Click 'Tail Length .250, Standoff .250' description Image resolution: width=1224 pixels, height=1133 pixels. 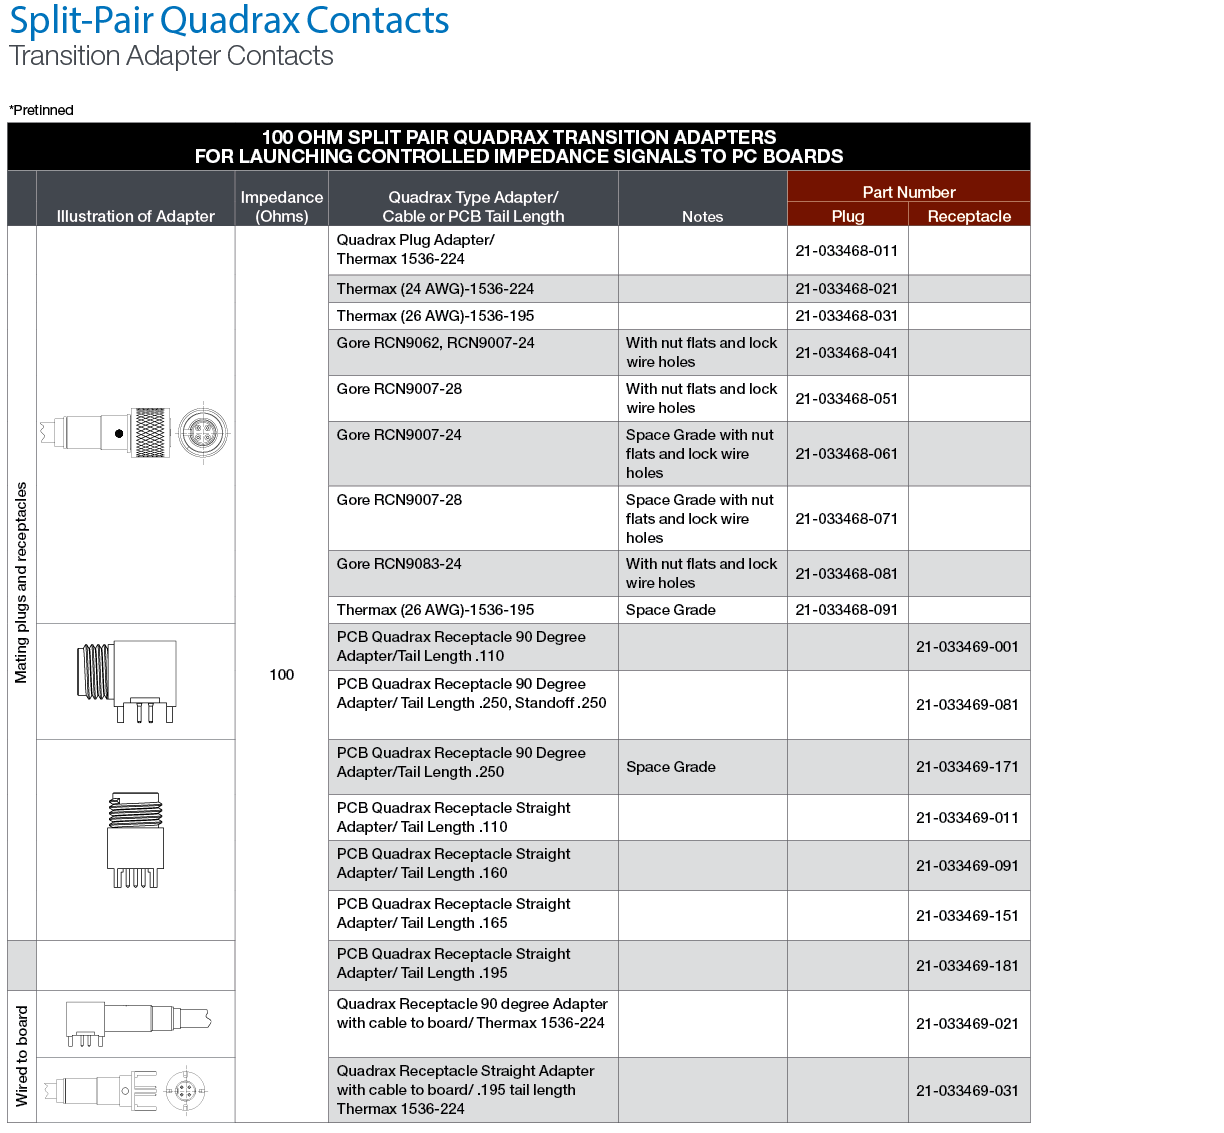coord(471,693)
